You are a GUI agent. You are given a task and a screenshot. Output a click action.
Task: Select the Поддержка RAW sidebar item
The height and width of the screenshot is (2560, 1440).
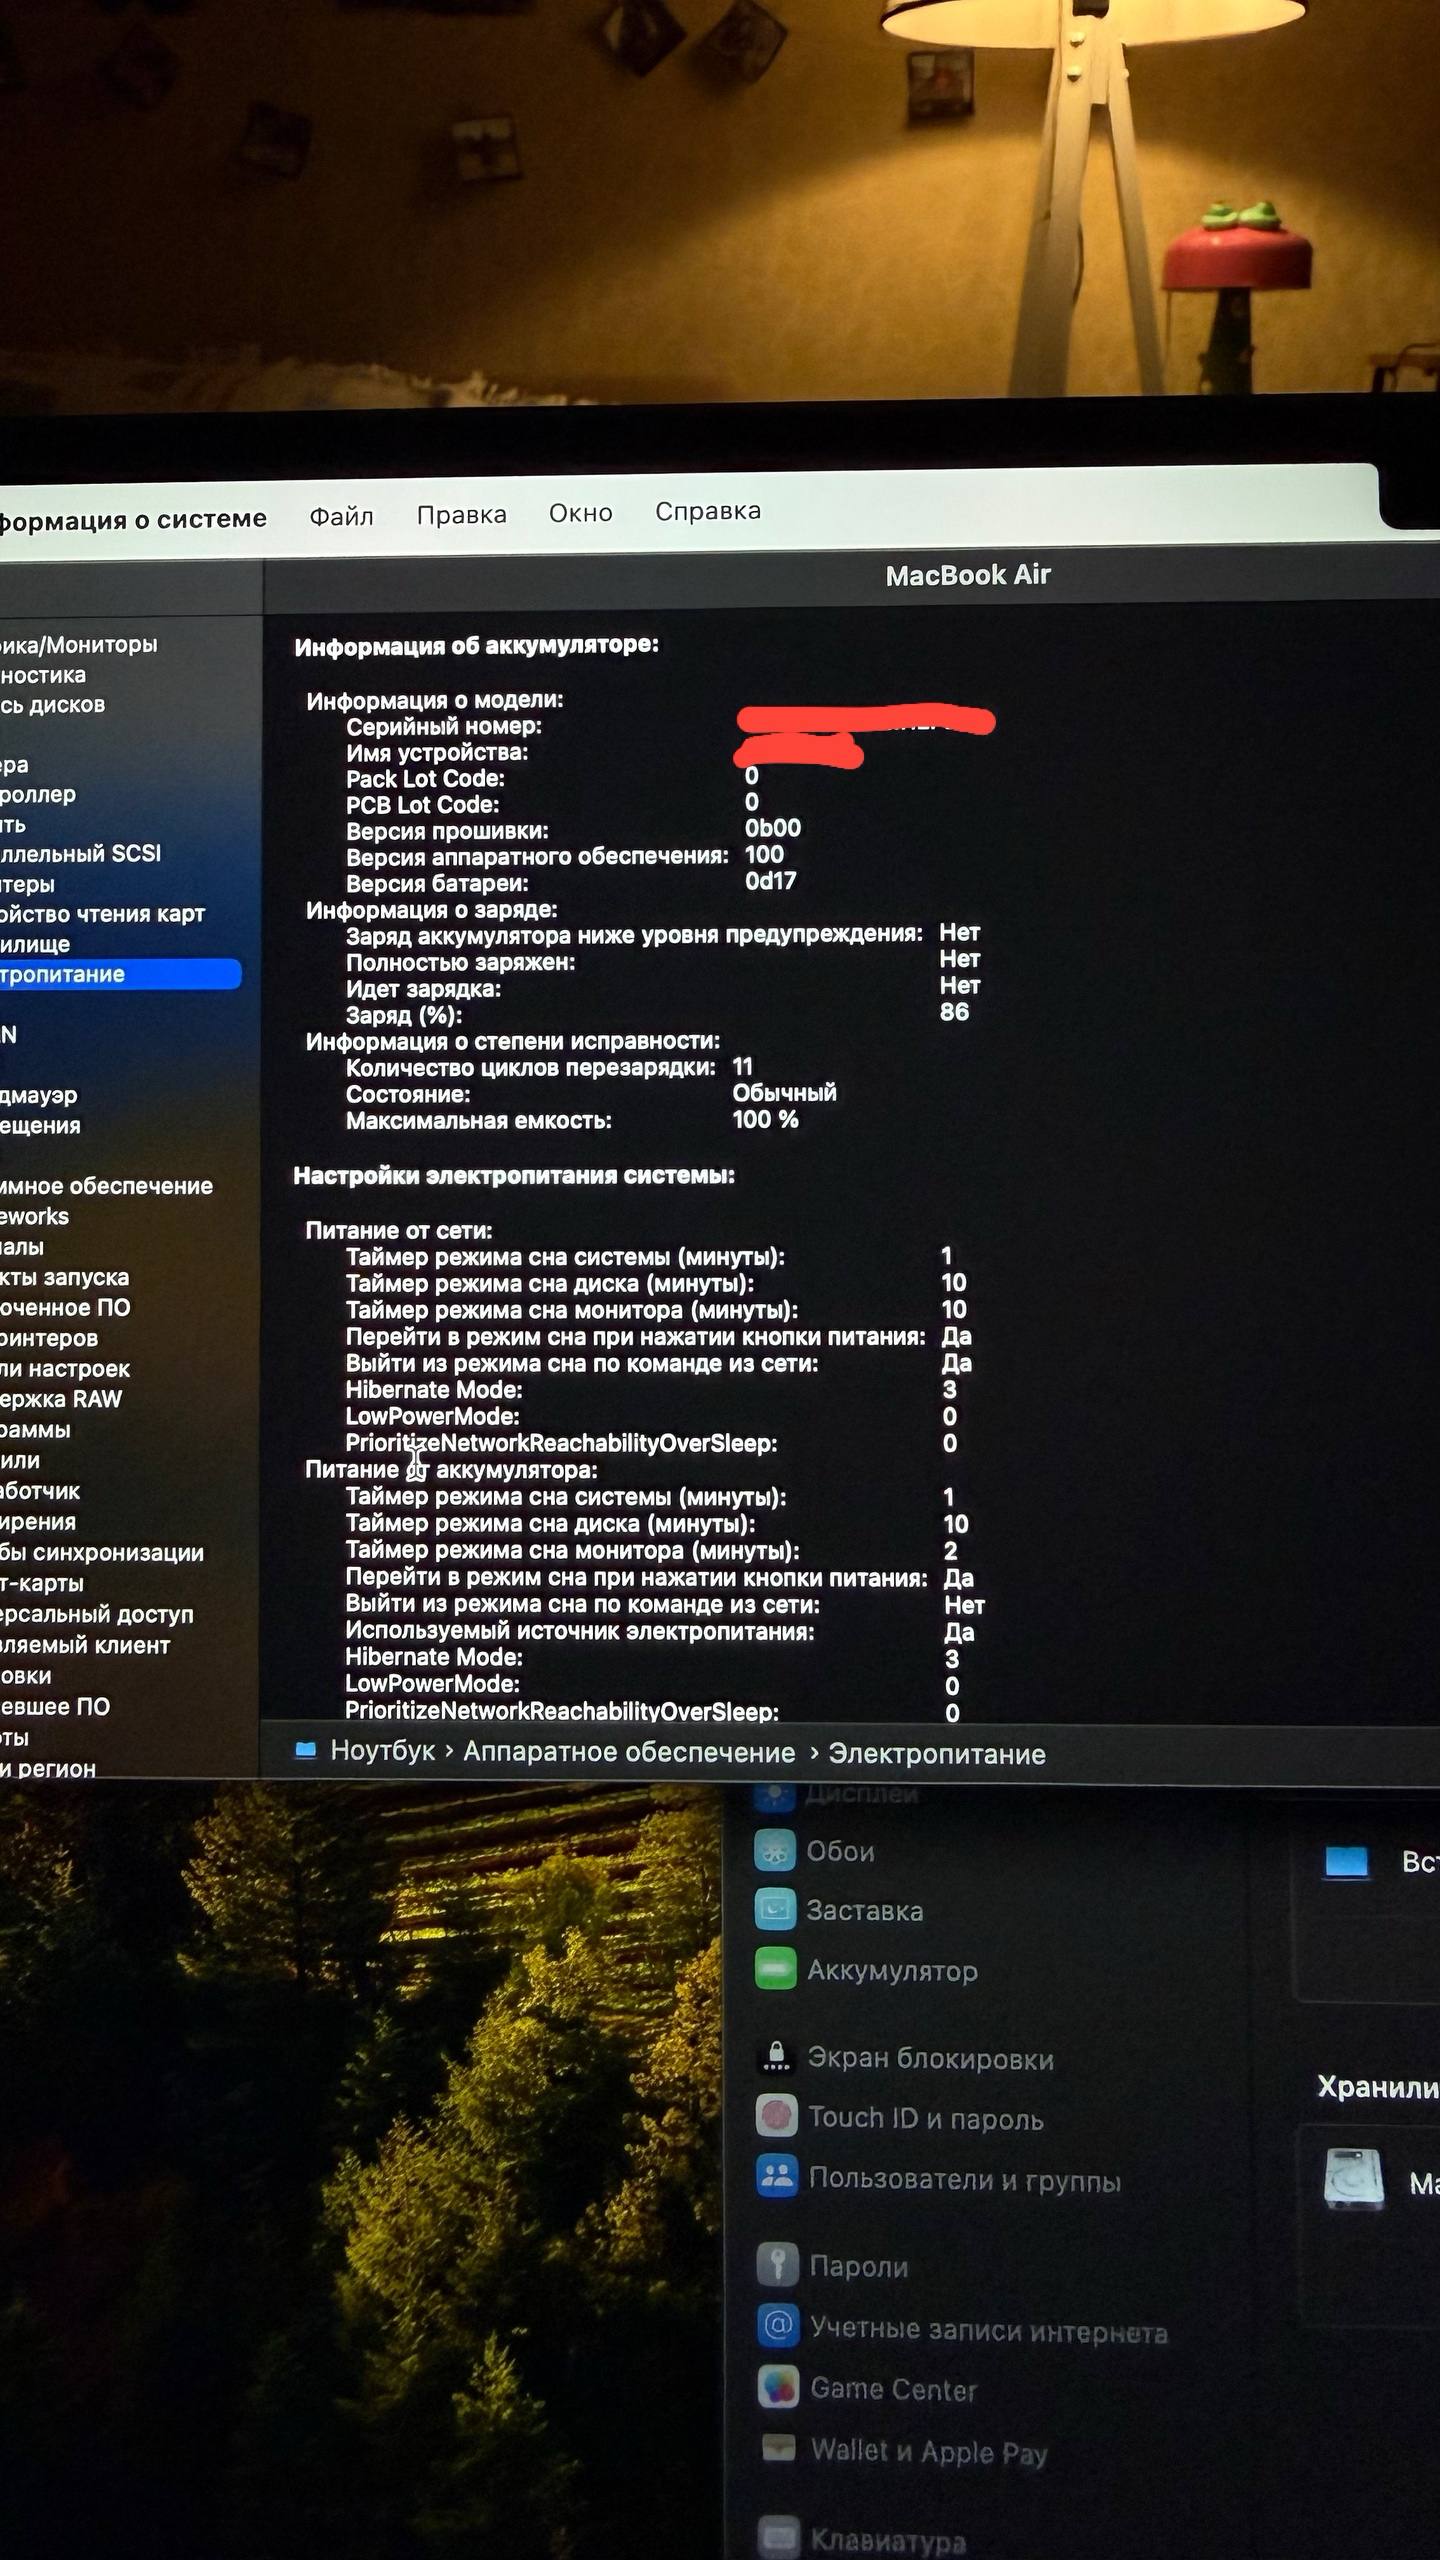pyautogui.click(x=61, y=1399)
